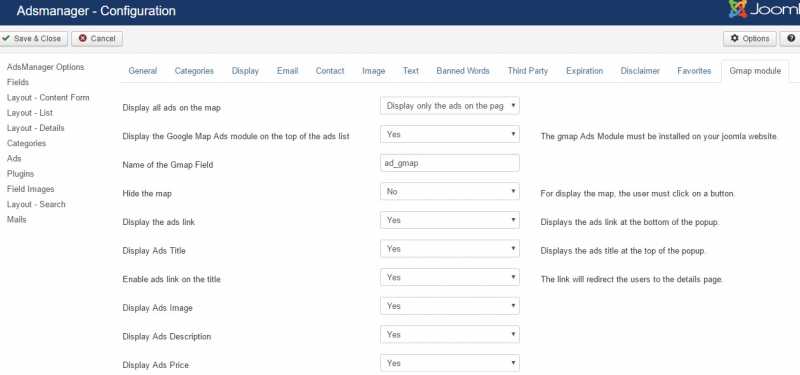Click the 'Display Ads Title' label
Screen dimensions: 800x375
click(x=154, y=251)
